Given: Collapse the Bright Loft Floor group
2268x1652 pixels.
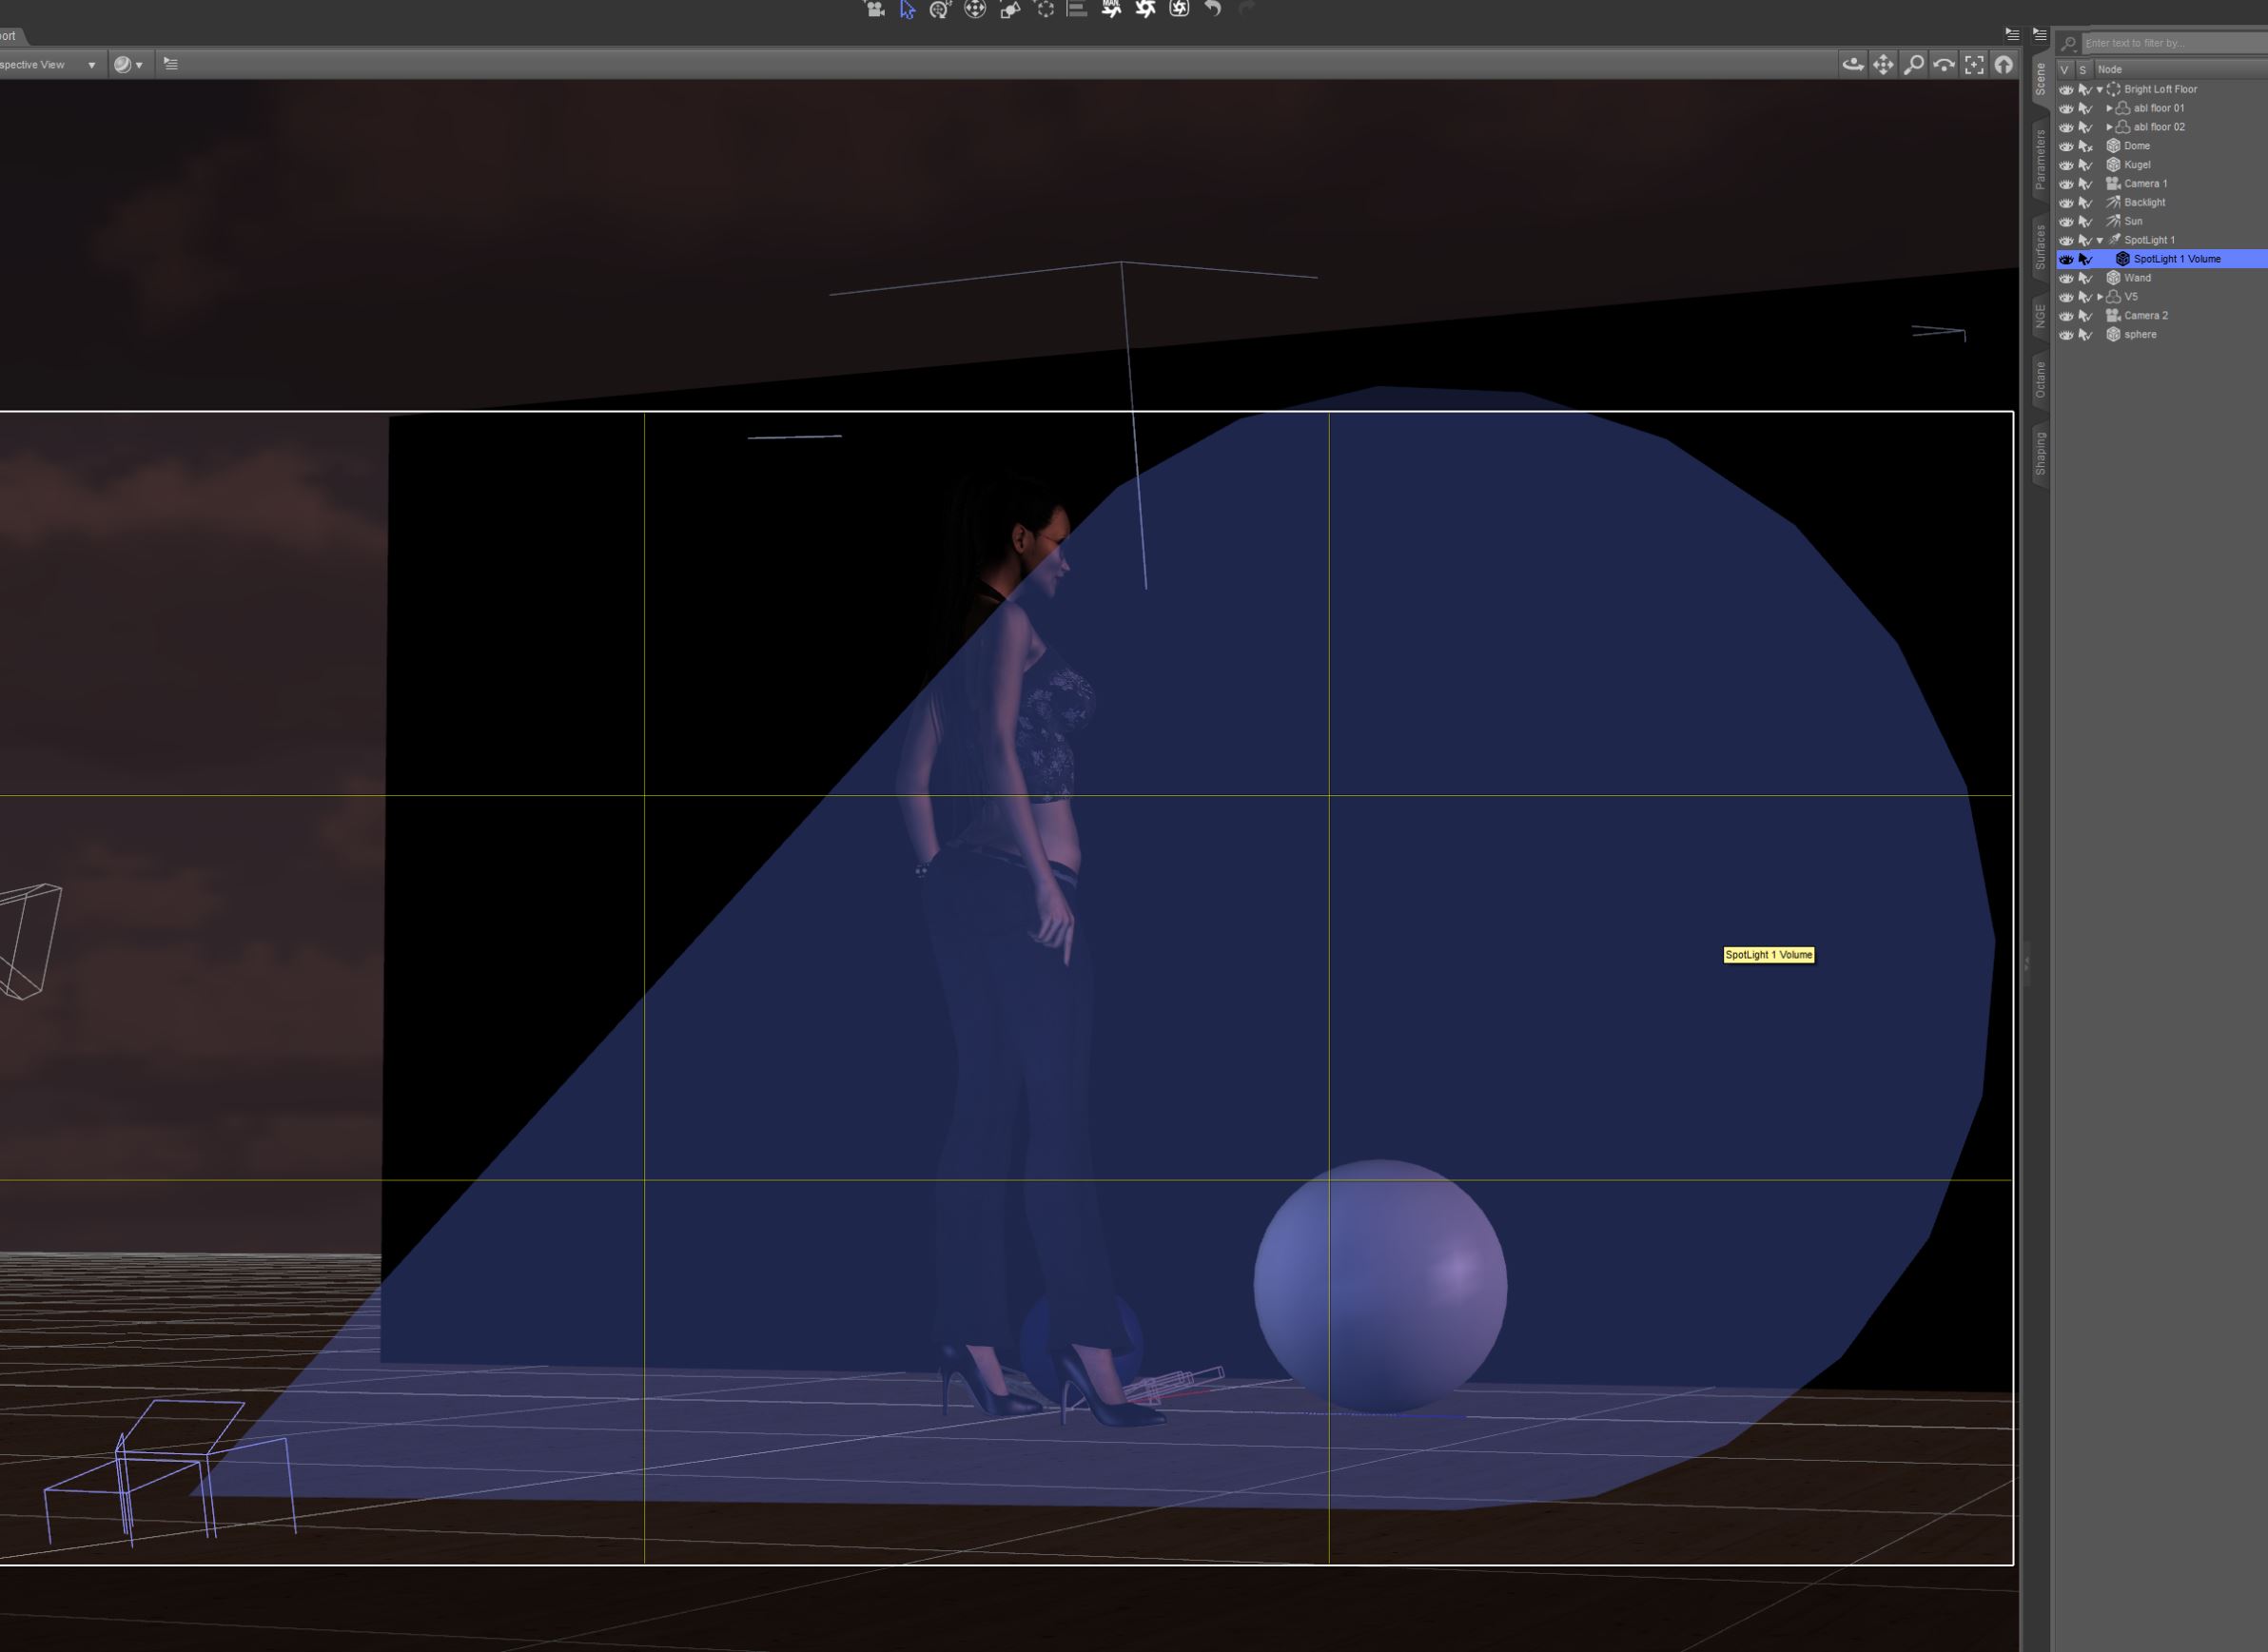Looking at the screenshot, I should coord(2099,90).
